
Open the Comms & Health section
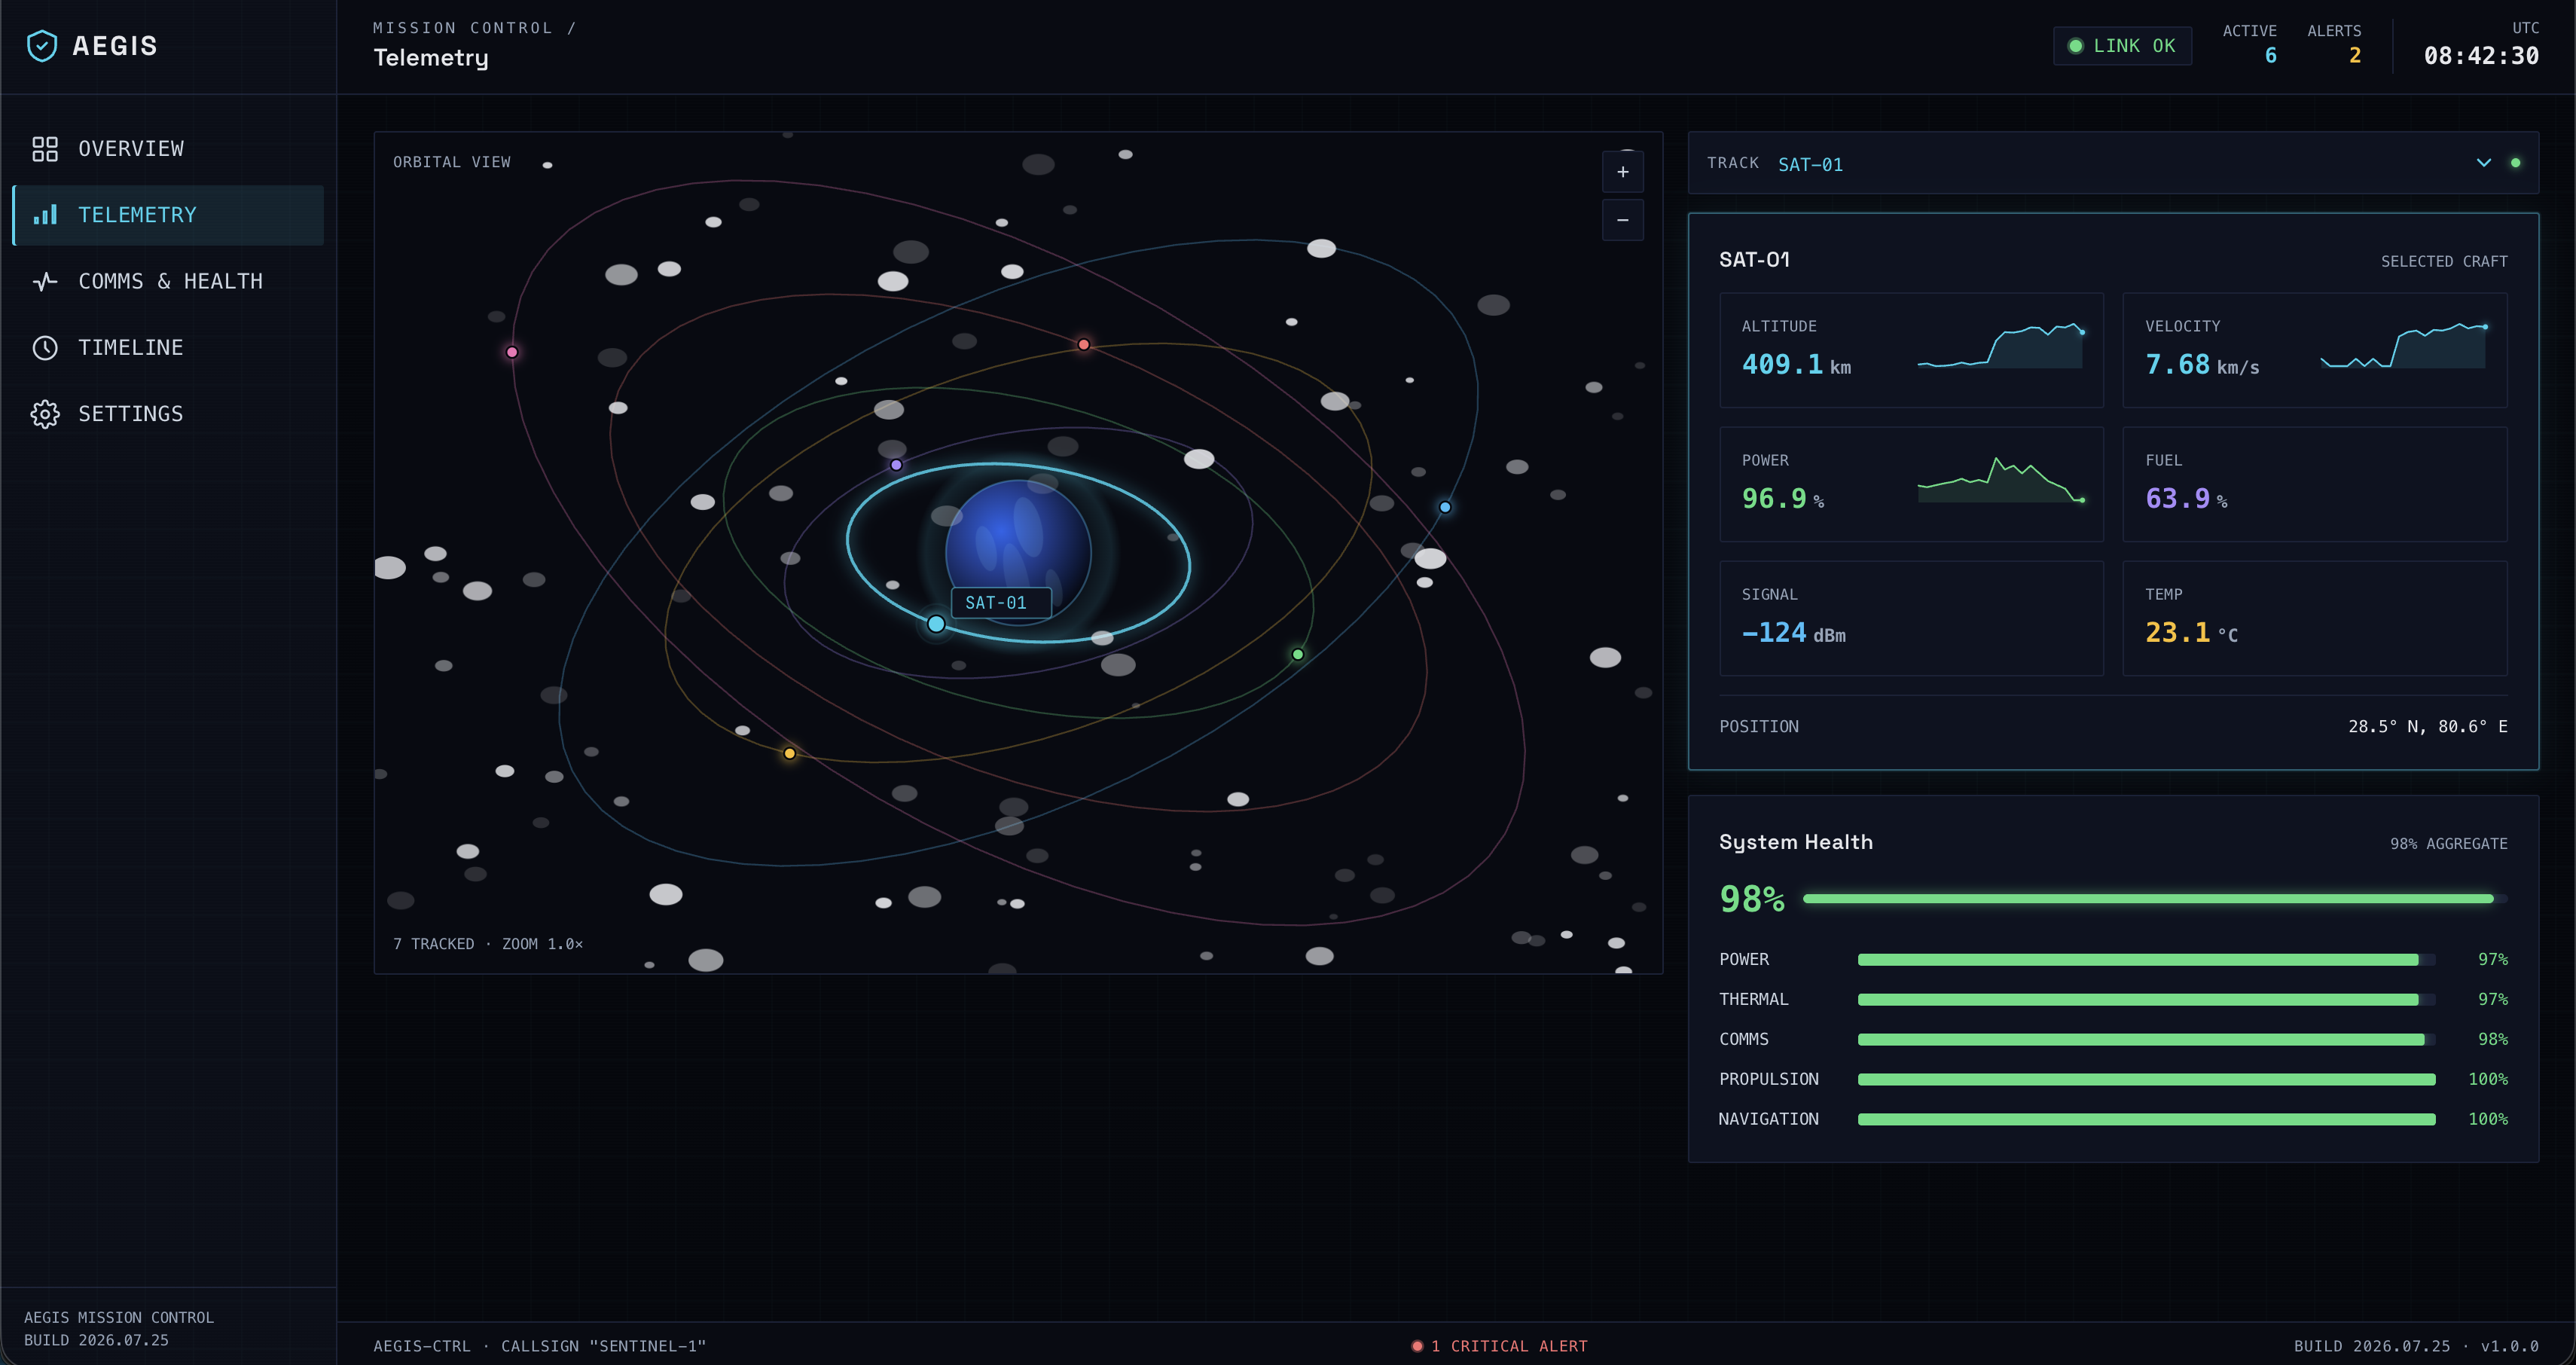168,282
